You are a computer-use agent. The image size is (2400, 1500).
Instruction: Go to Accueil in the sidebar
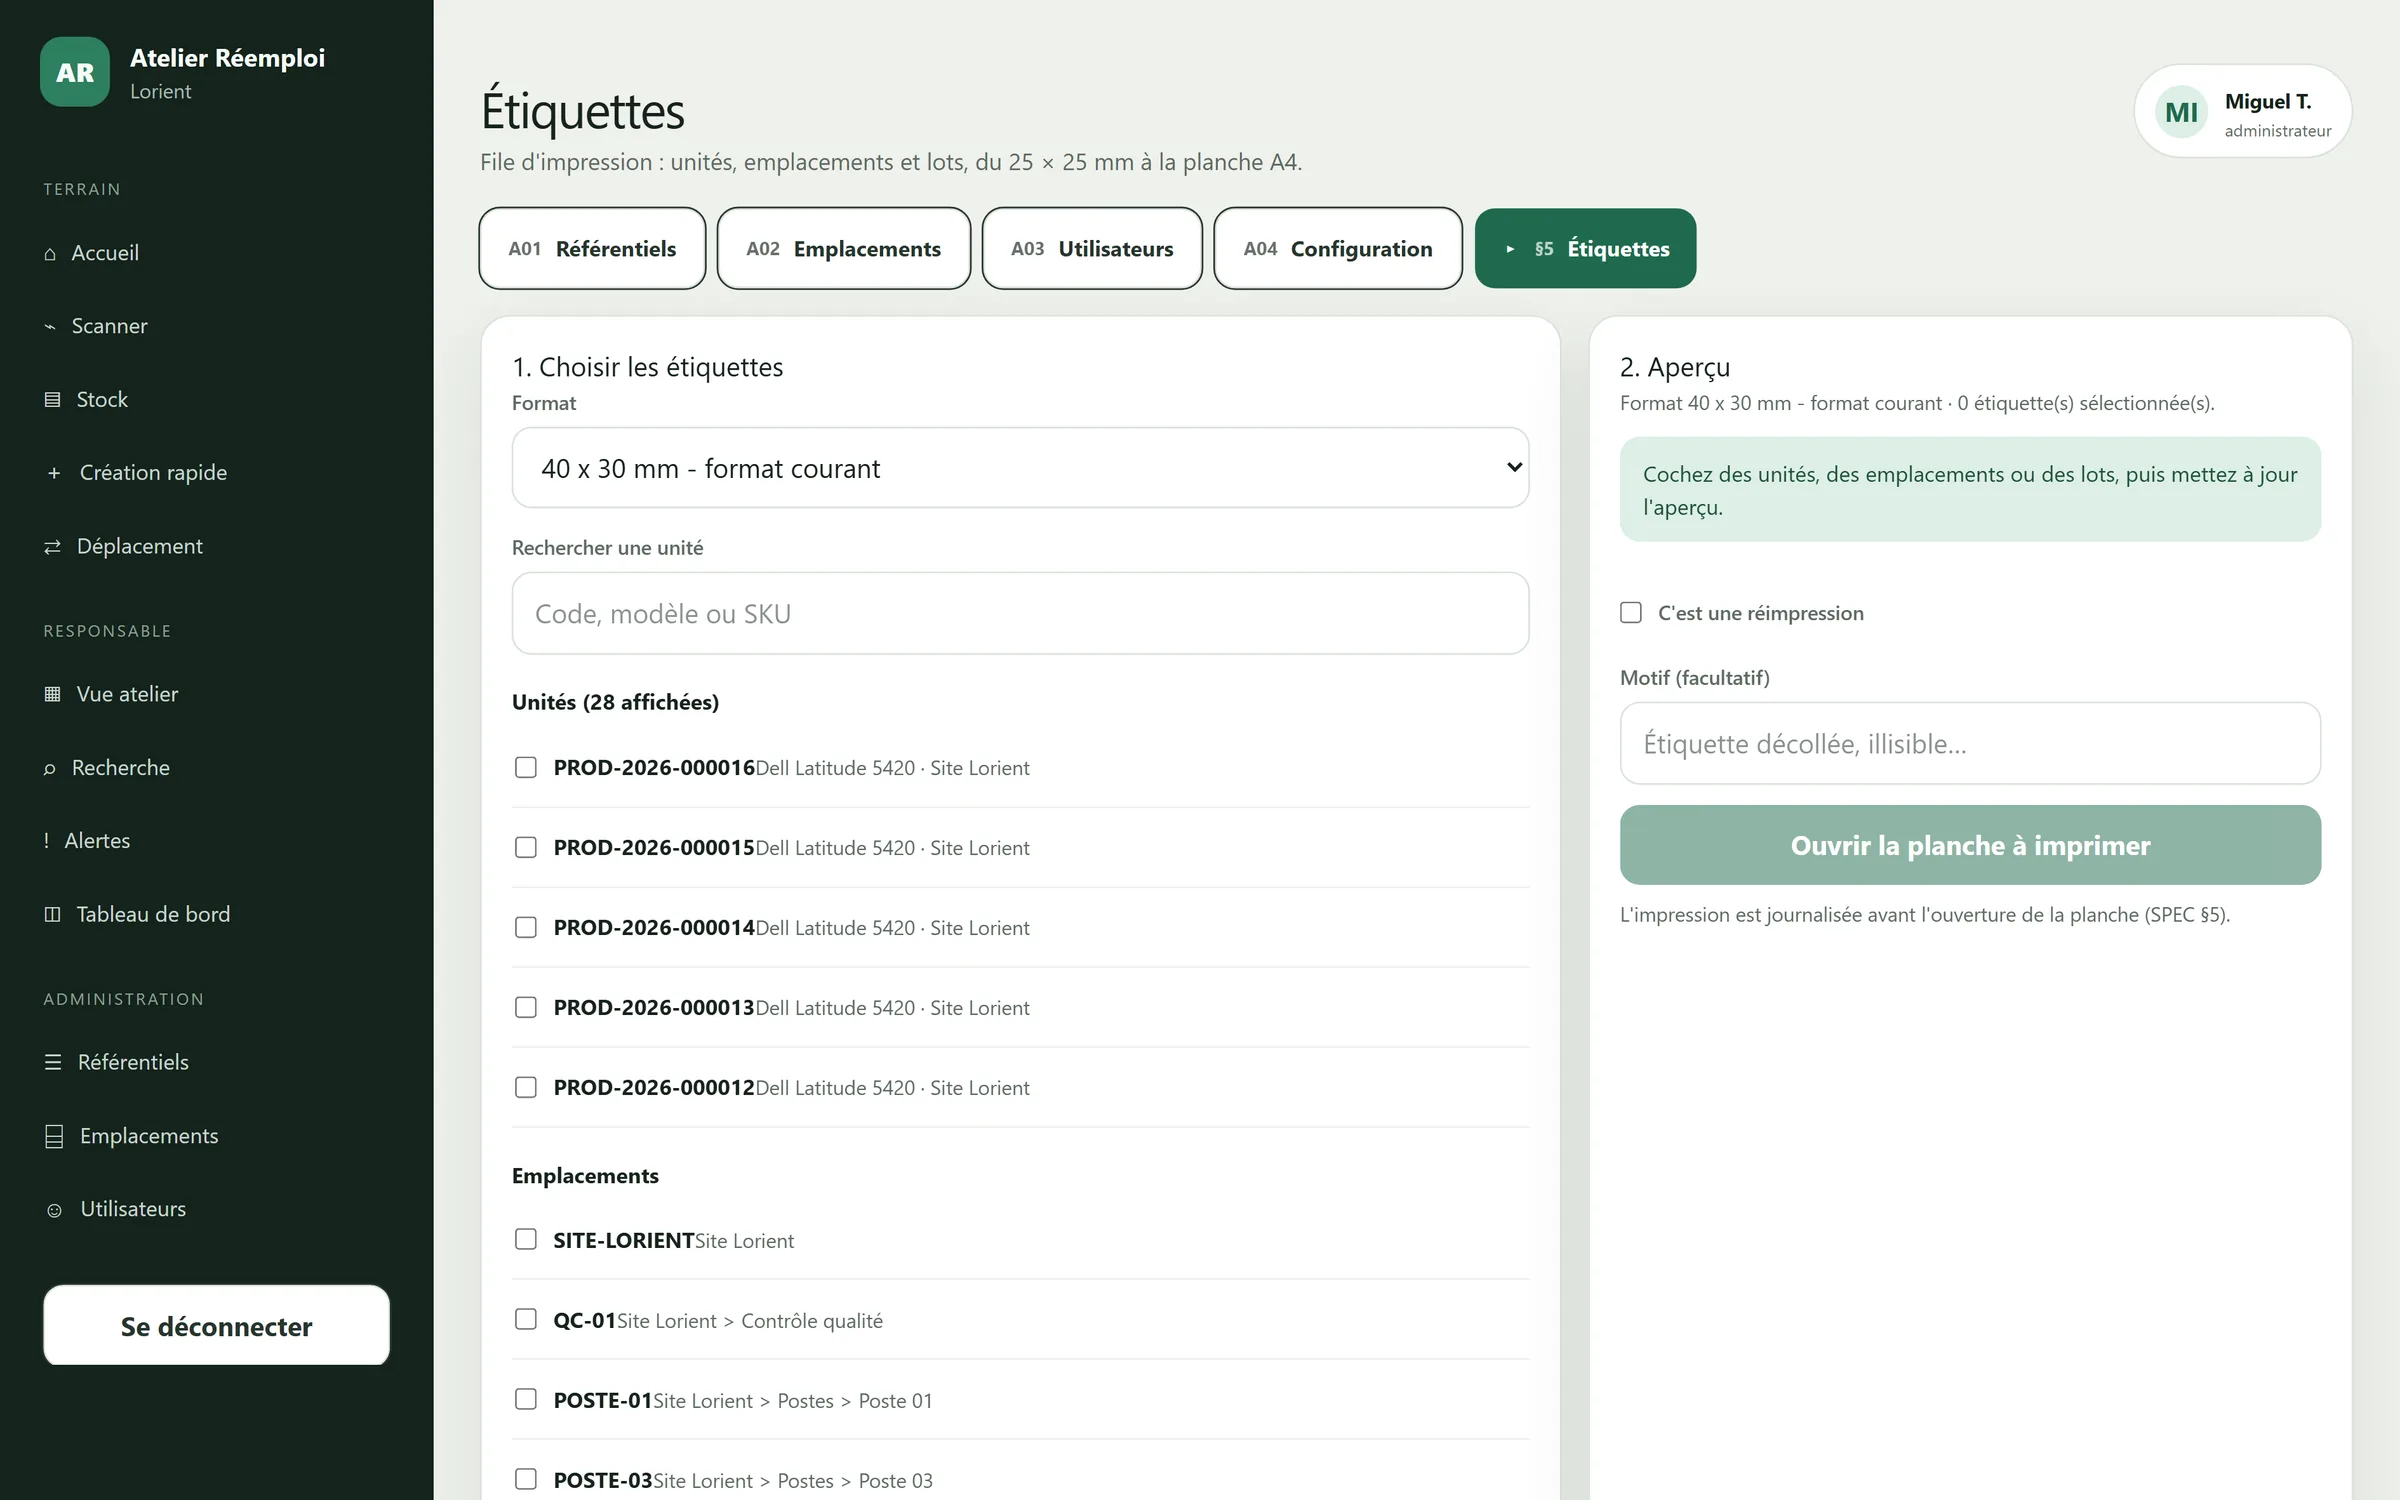216,253
